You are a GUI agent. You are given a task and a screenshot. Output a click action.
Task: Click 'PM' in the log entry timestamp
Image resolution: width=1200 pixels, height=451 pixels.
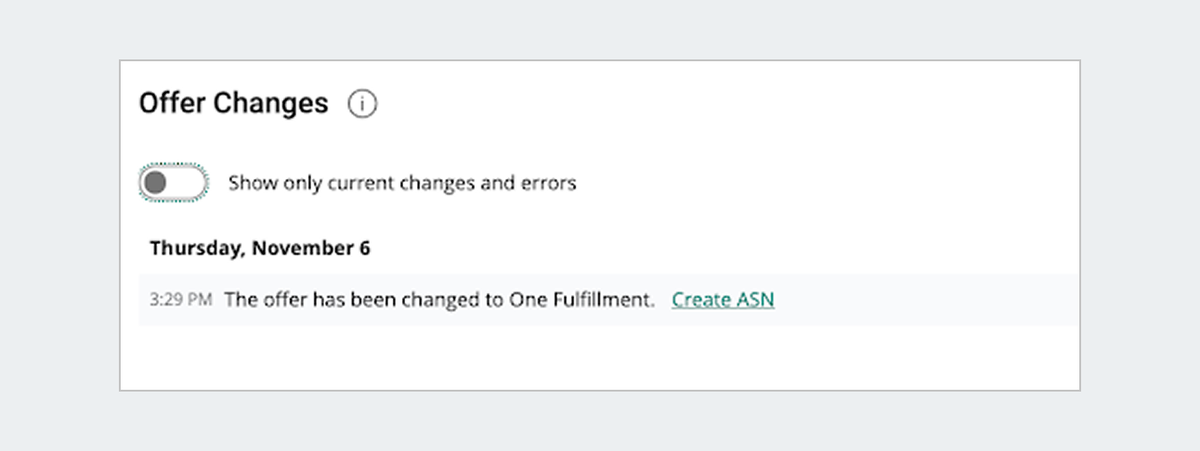199,299
